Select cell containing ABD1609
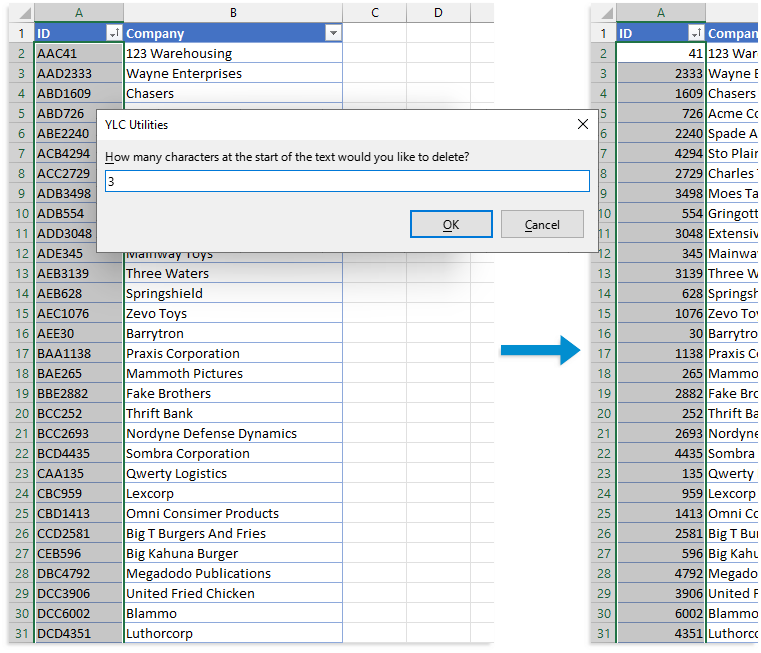 [x=79, y=93]
